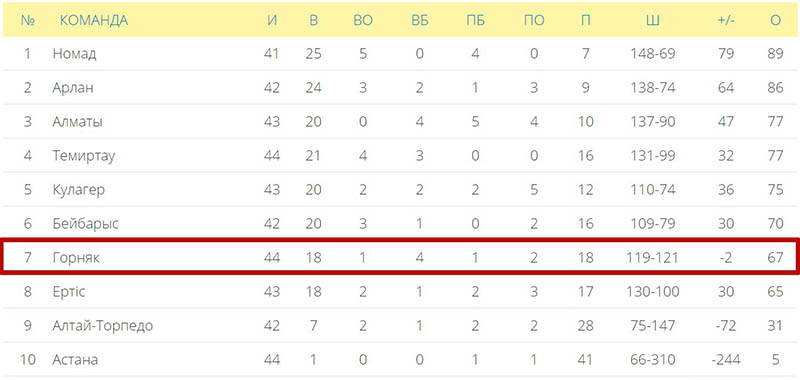
Task: Click on team Темиртау
Action: coord(84,156)
